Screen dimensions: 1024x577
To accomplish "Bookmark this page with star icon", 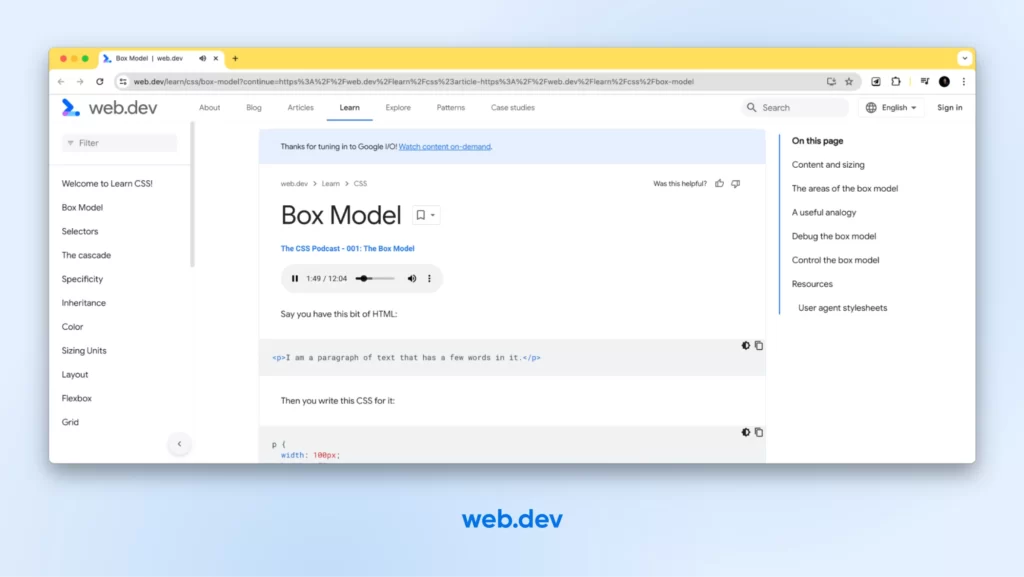I will 849,82.
